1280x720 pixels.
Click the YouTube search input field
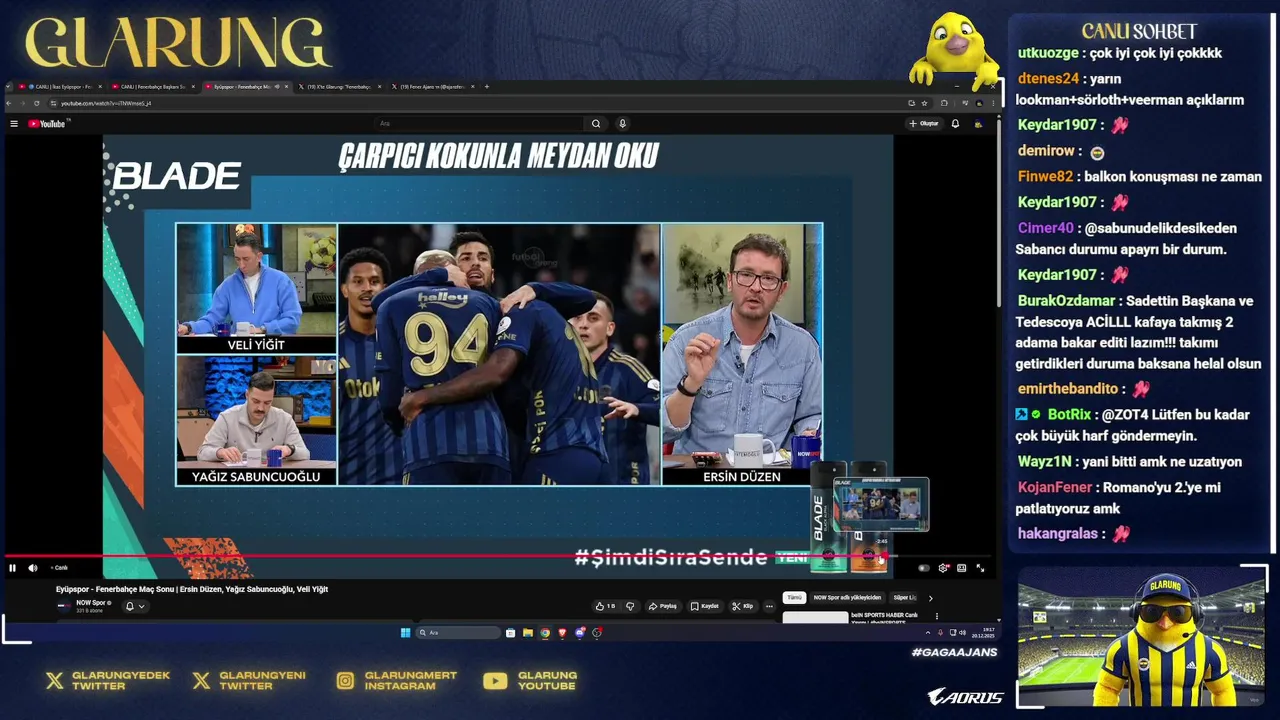pos(480,124)
